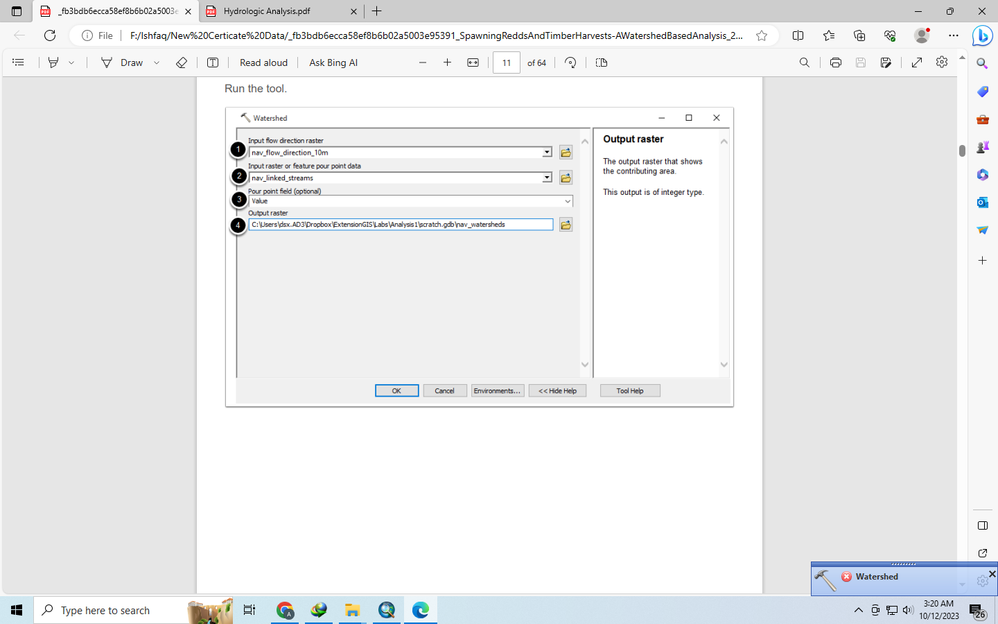Save the PDF with the disk icon

[x=861, y=62]
